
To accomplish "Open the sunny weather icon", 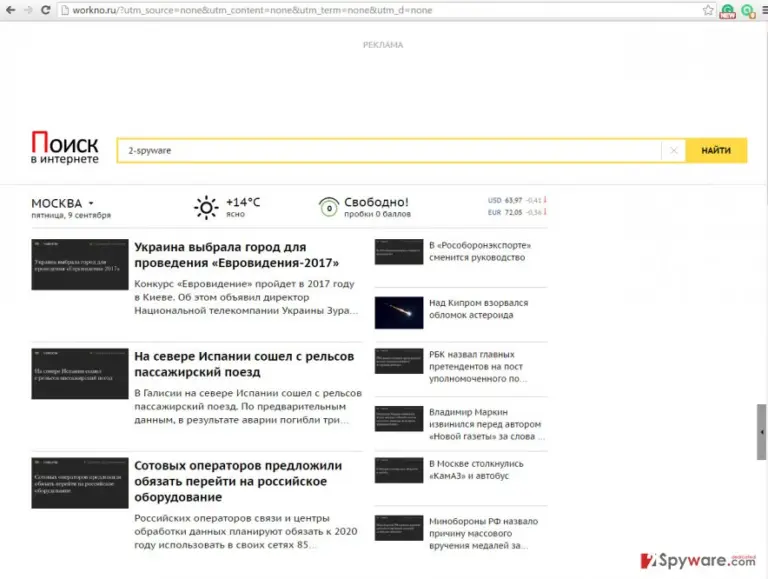I will 206,208.
